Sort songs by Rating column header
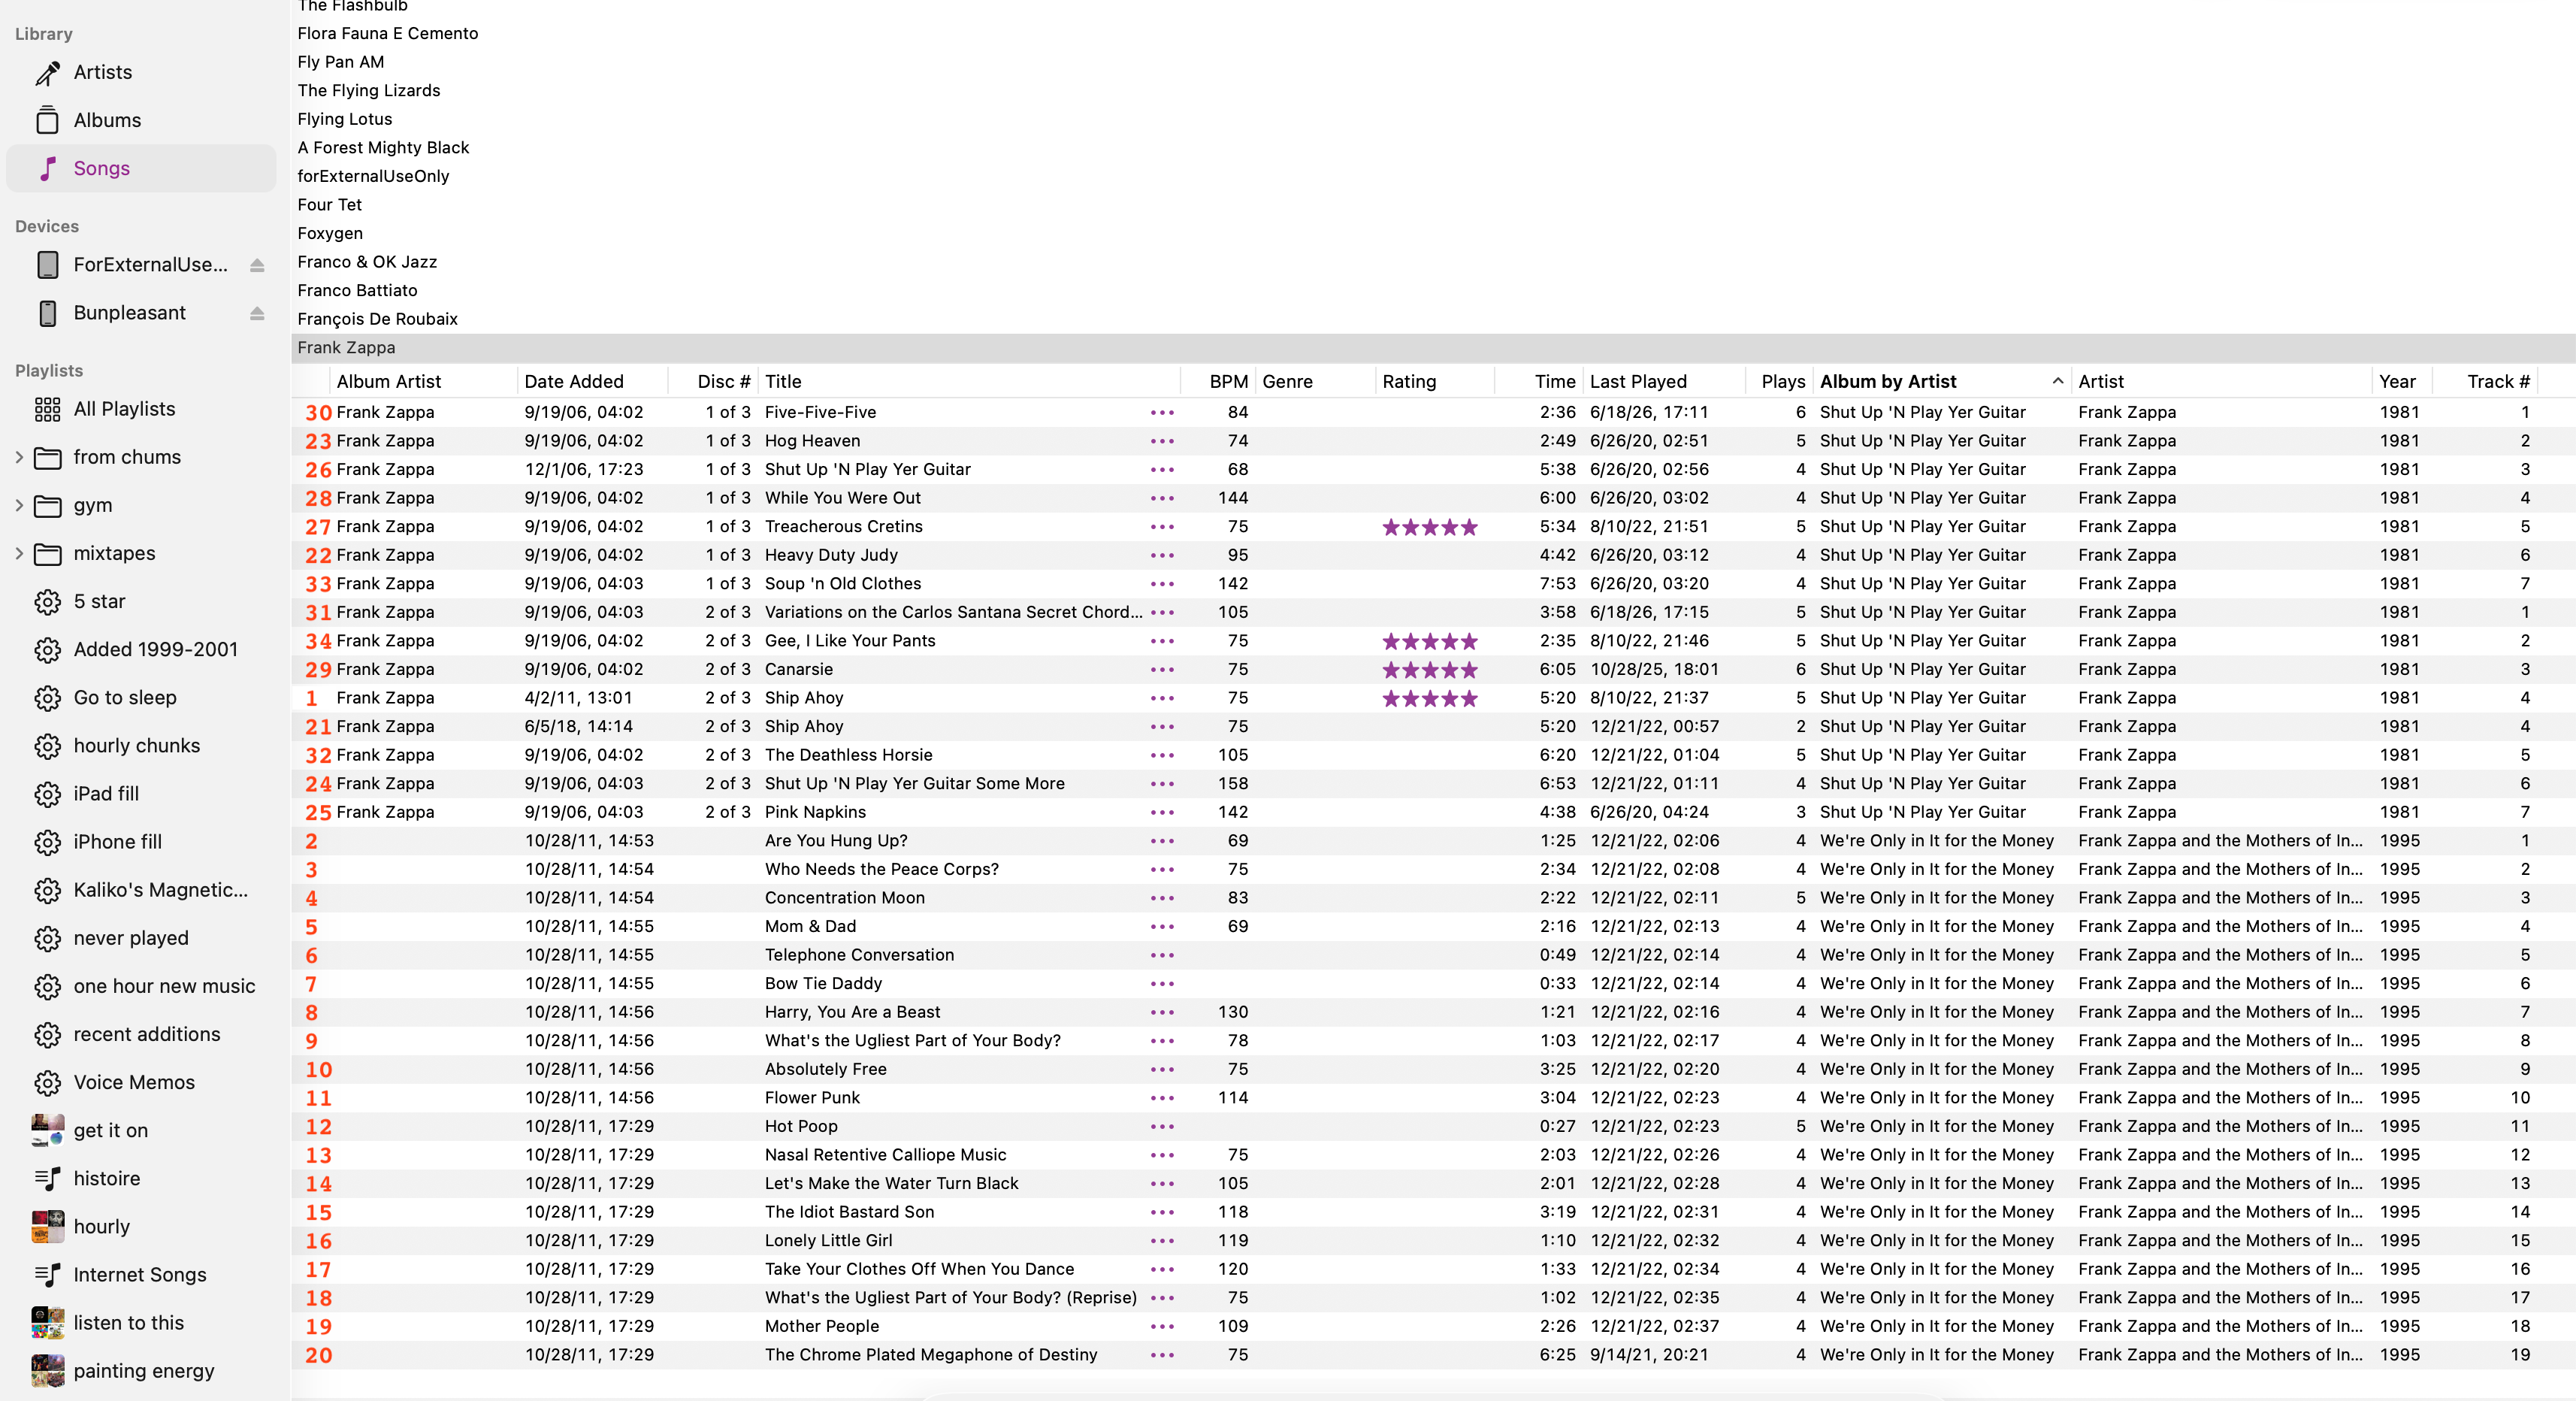This screenshot has height=1401, width=2576. pos(1435,381)
